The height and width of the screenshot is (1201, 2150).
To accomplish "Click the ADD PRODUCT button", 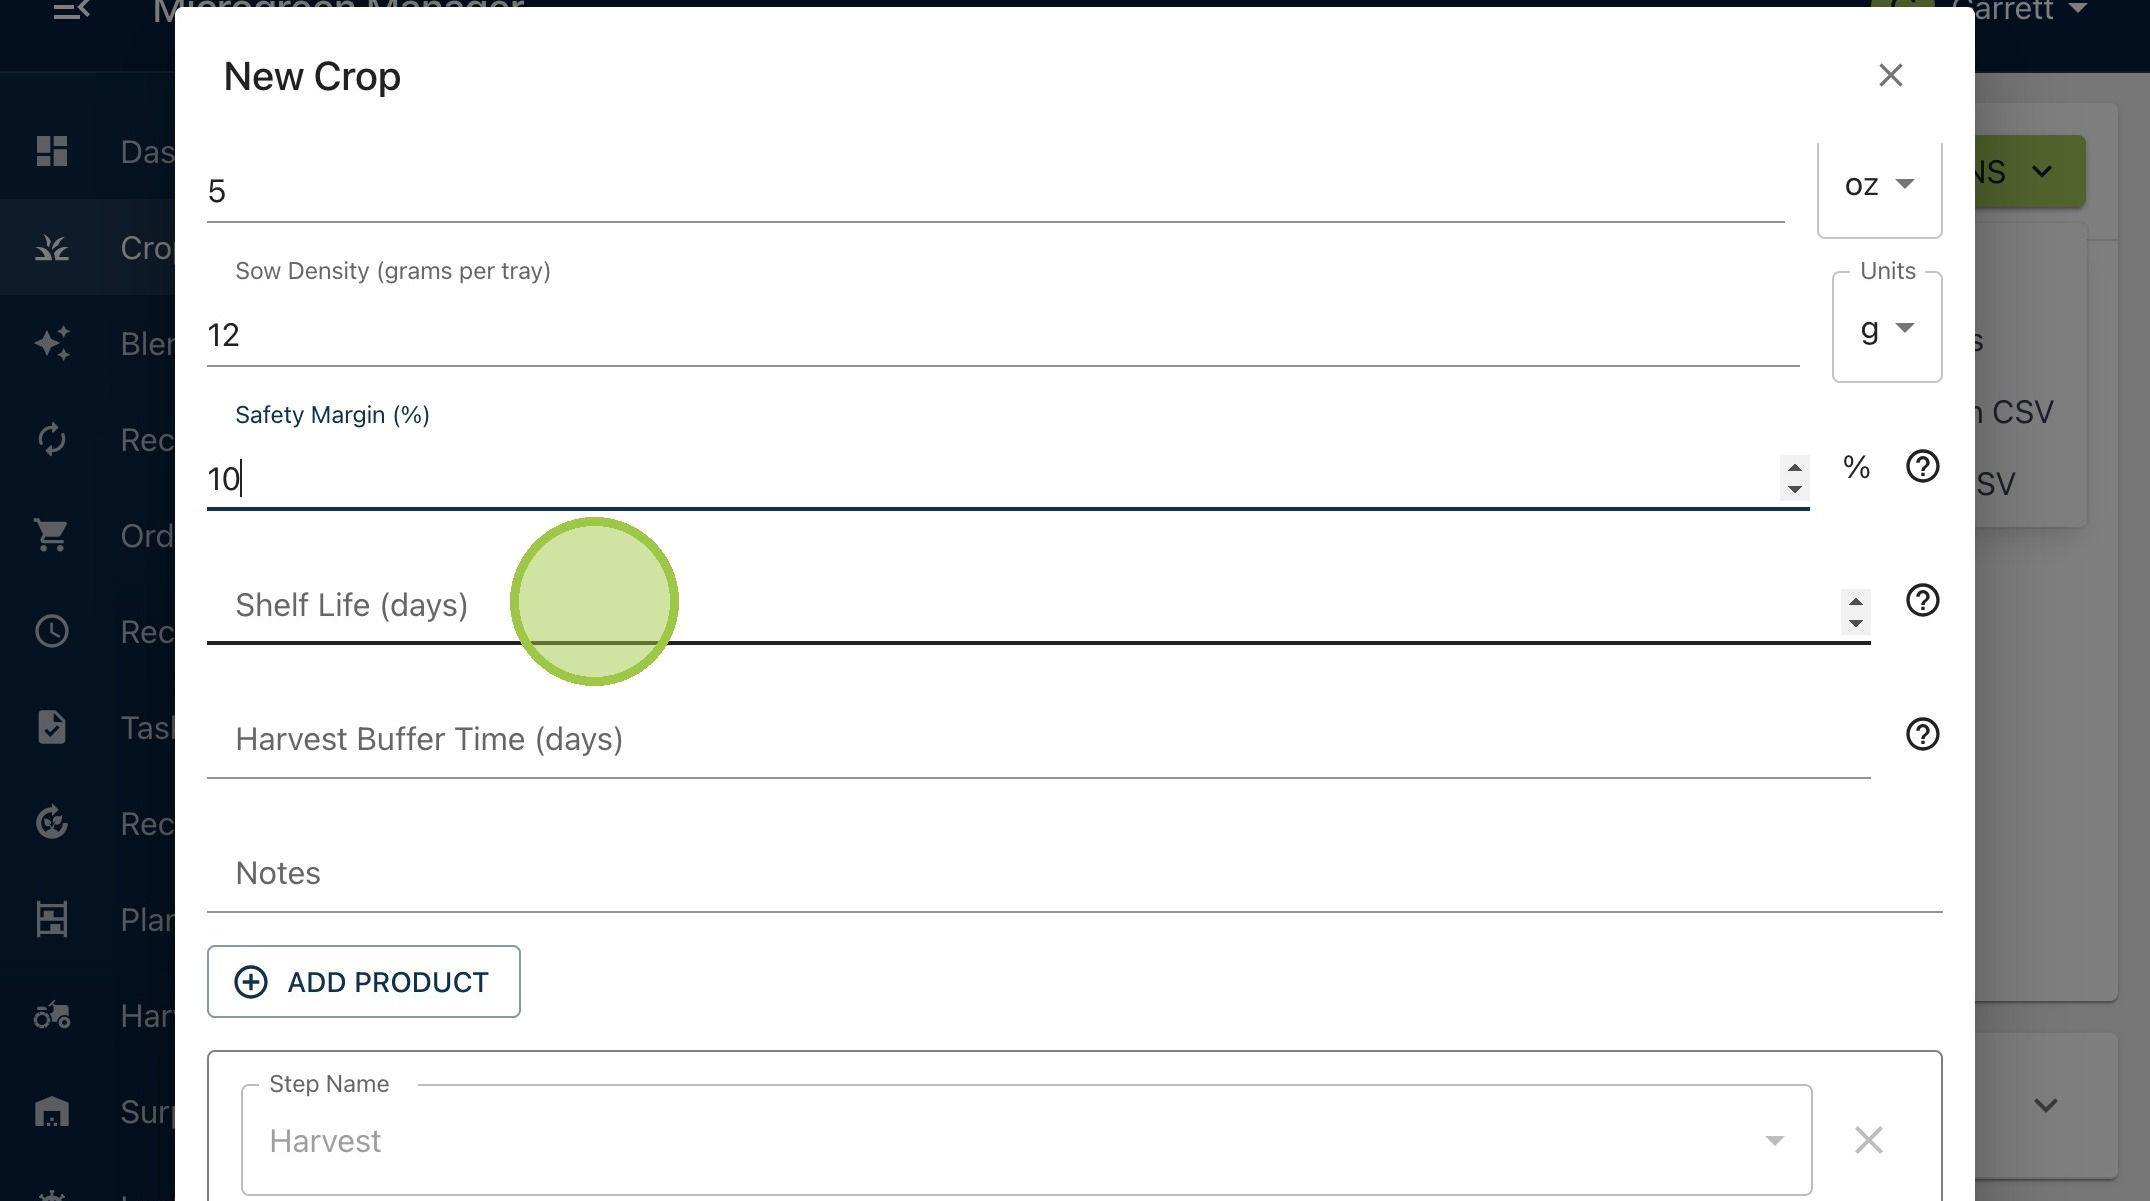I will click(x=364, y=982).
